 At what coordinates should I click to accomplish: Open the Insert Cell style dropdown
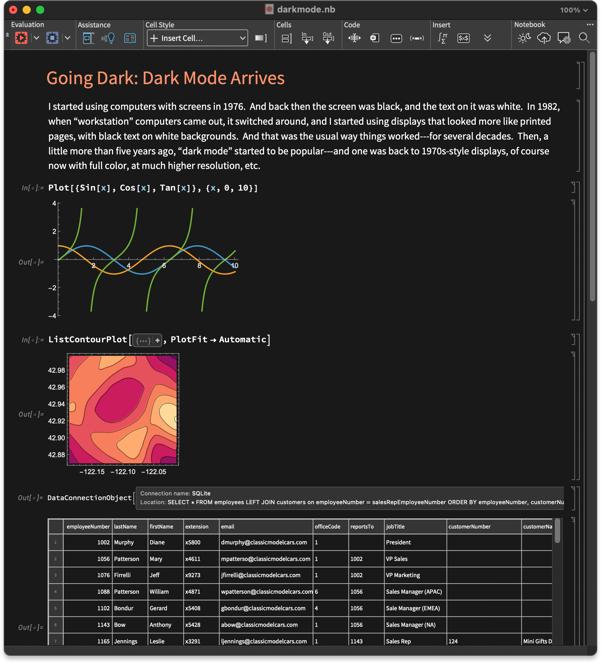click(x=197, y=38)
